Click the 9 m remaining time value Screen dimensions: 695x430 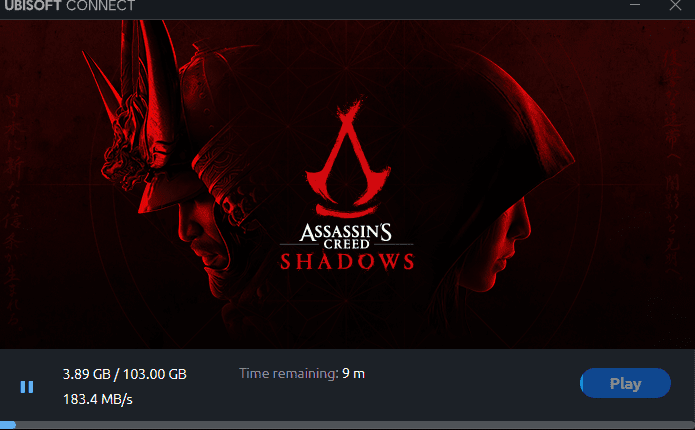(354, 373)
